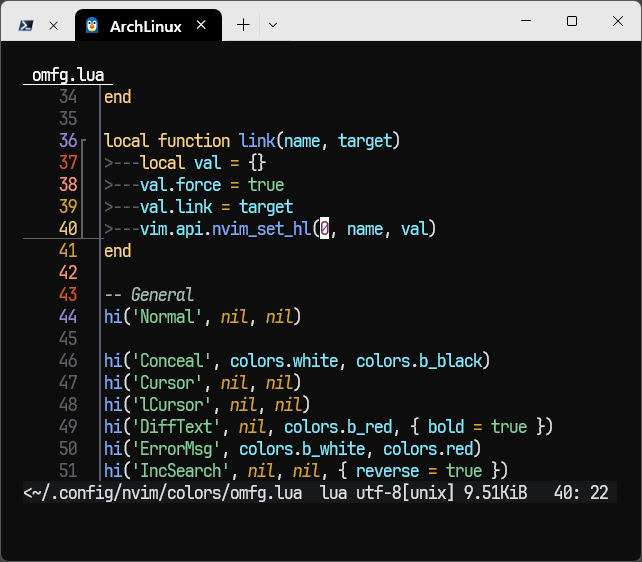This screenshot has height=562, width=642.
Task: Click the 40: 22 cursor position indicator
Action: click(584, 493)
